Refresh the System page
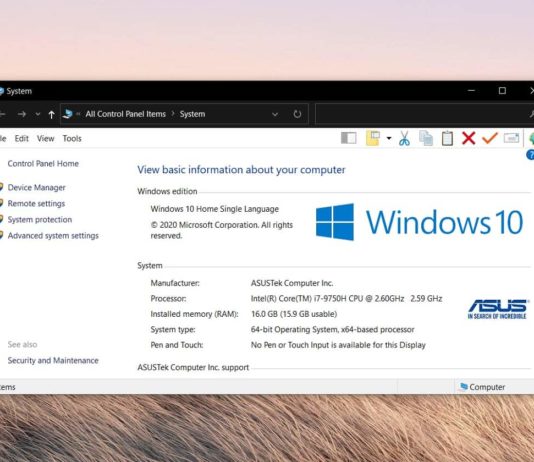 [297, 114]
